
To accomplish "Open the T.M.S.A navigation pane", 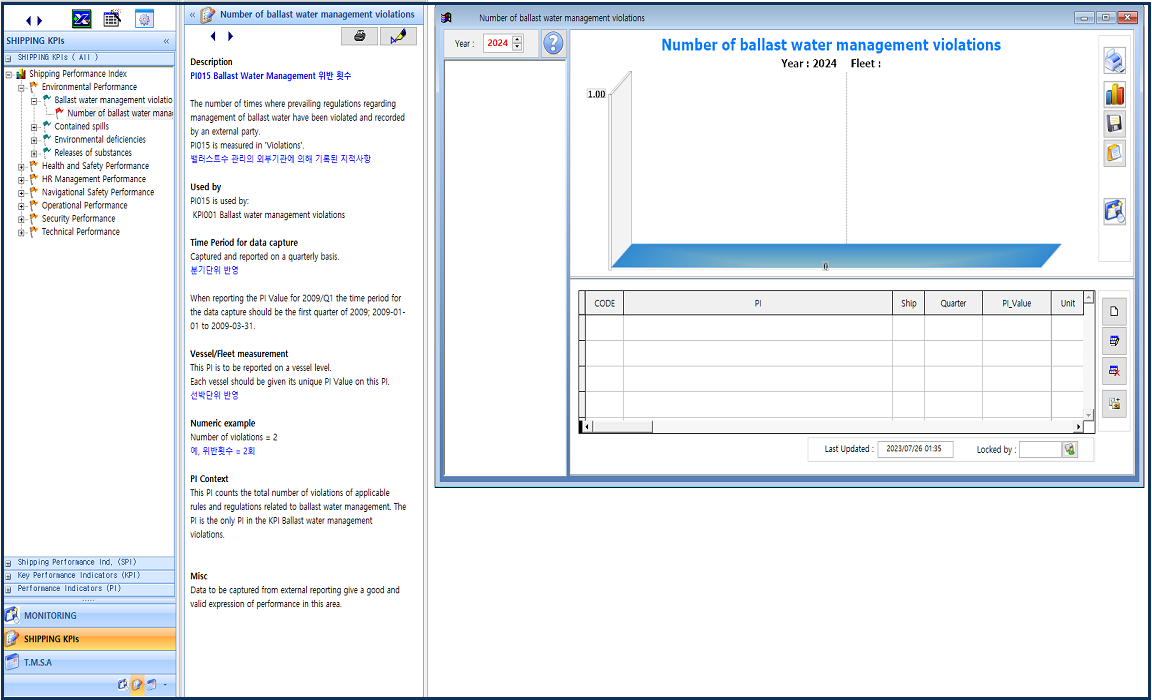I will 90,663.
